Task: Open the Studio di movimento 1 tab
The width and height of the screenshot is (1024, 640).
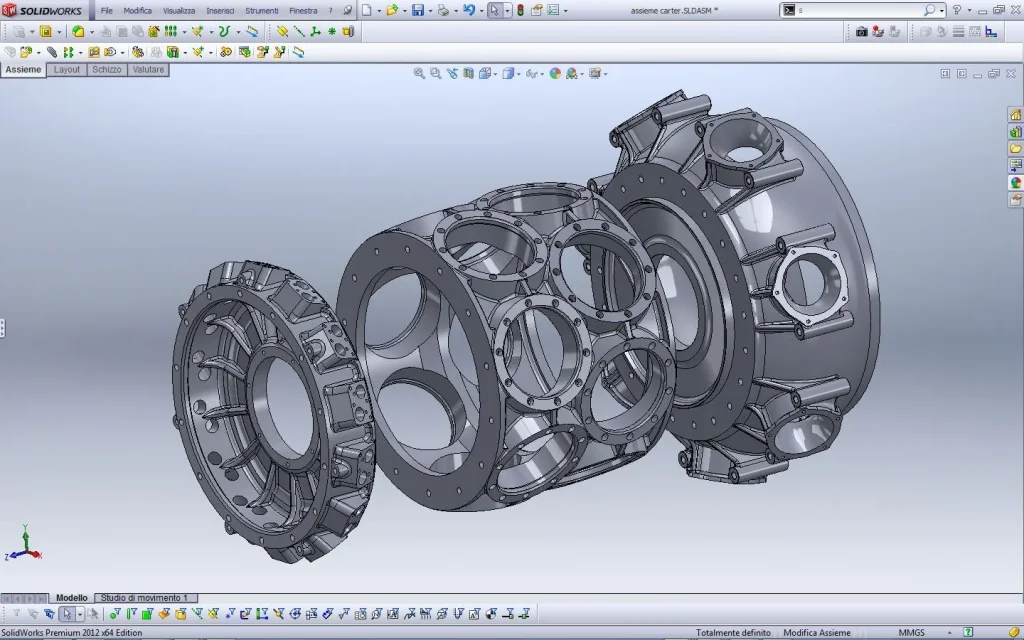Action: tap(144, 598)
